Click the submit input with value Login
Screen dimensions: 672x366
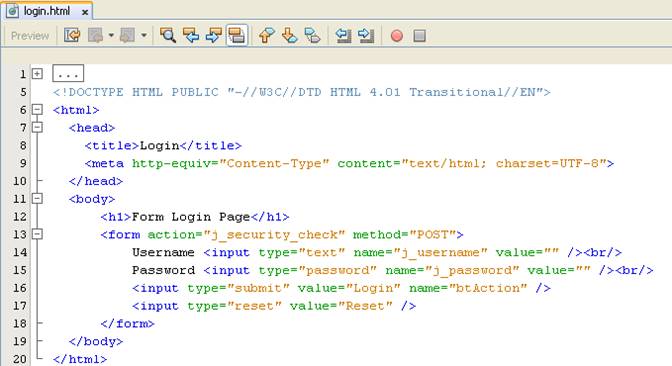point(341,288)
